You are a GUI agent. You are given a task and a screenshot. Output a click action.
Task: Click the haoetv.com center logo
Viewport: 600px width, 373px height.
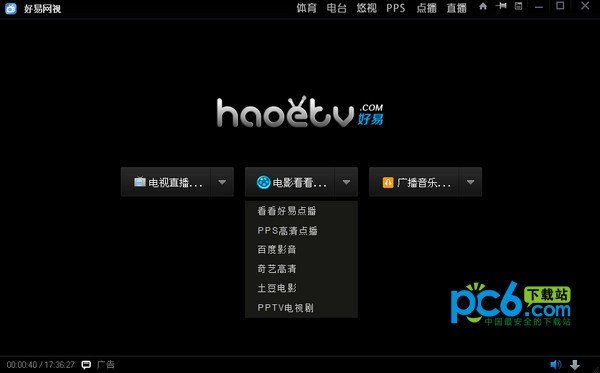(300, 112)
